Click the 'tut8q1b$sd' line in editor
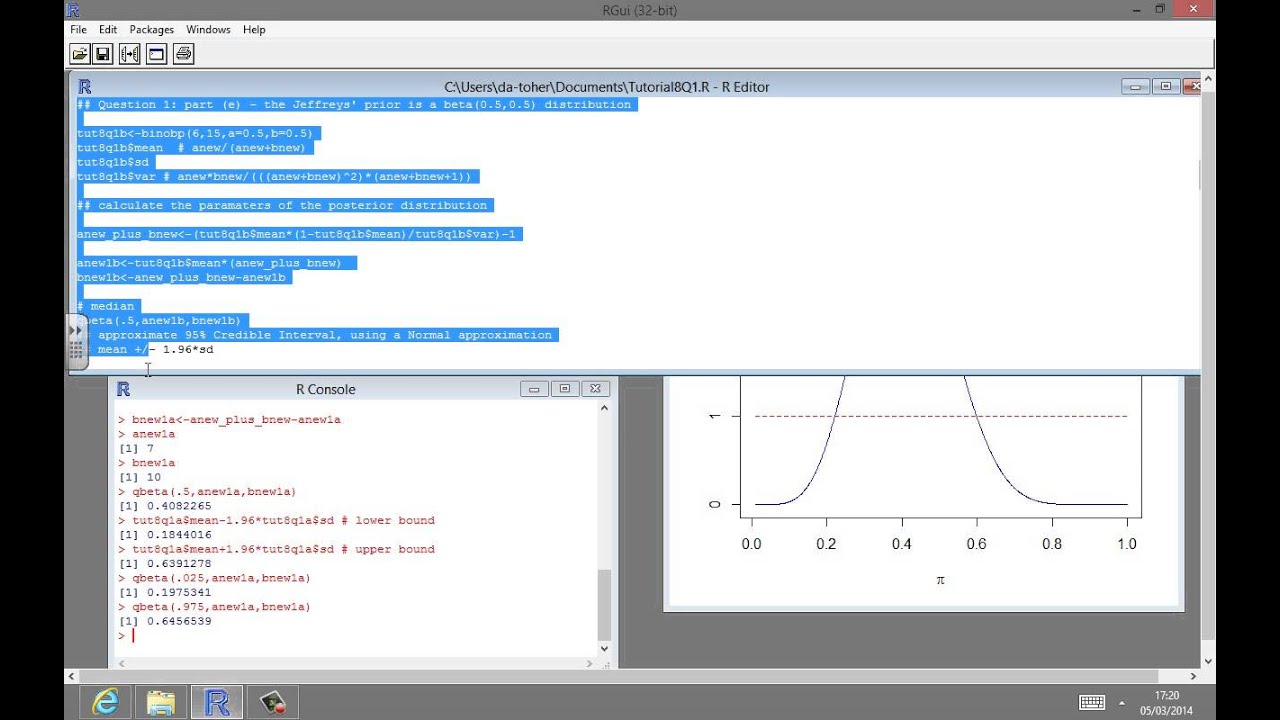The image size is (1280, 720). point(111,162)
